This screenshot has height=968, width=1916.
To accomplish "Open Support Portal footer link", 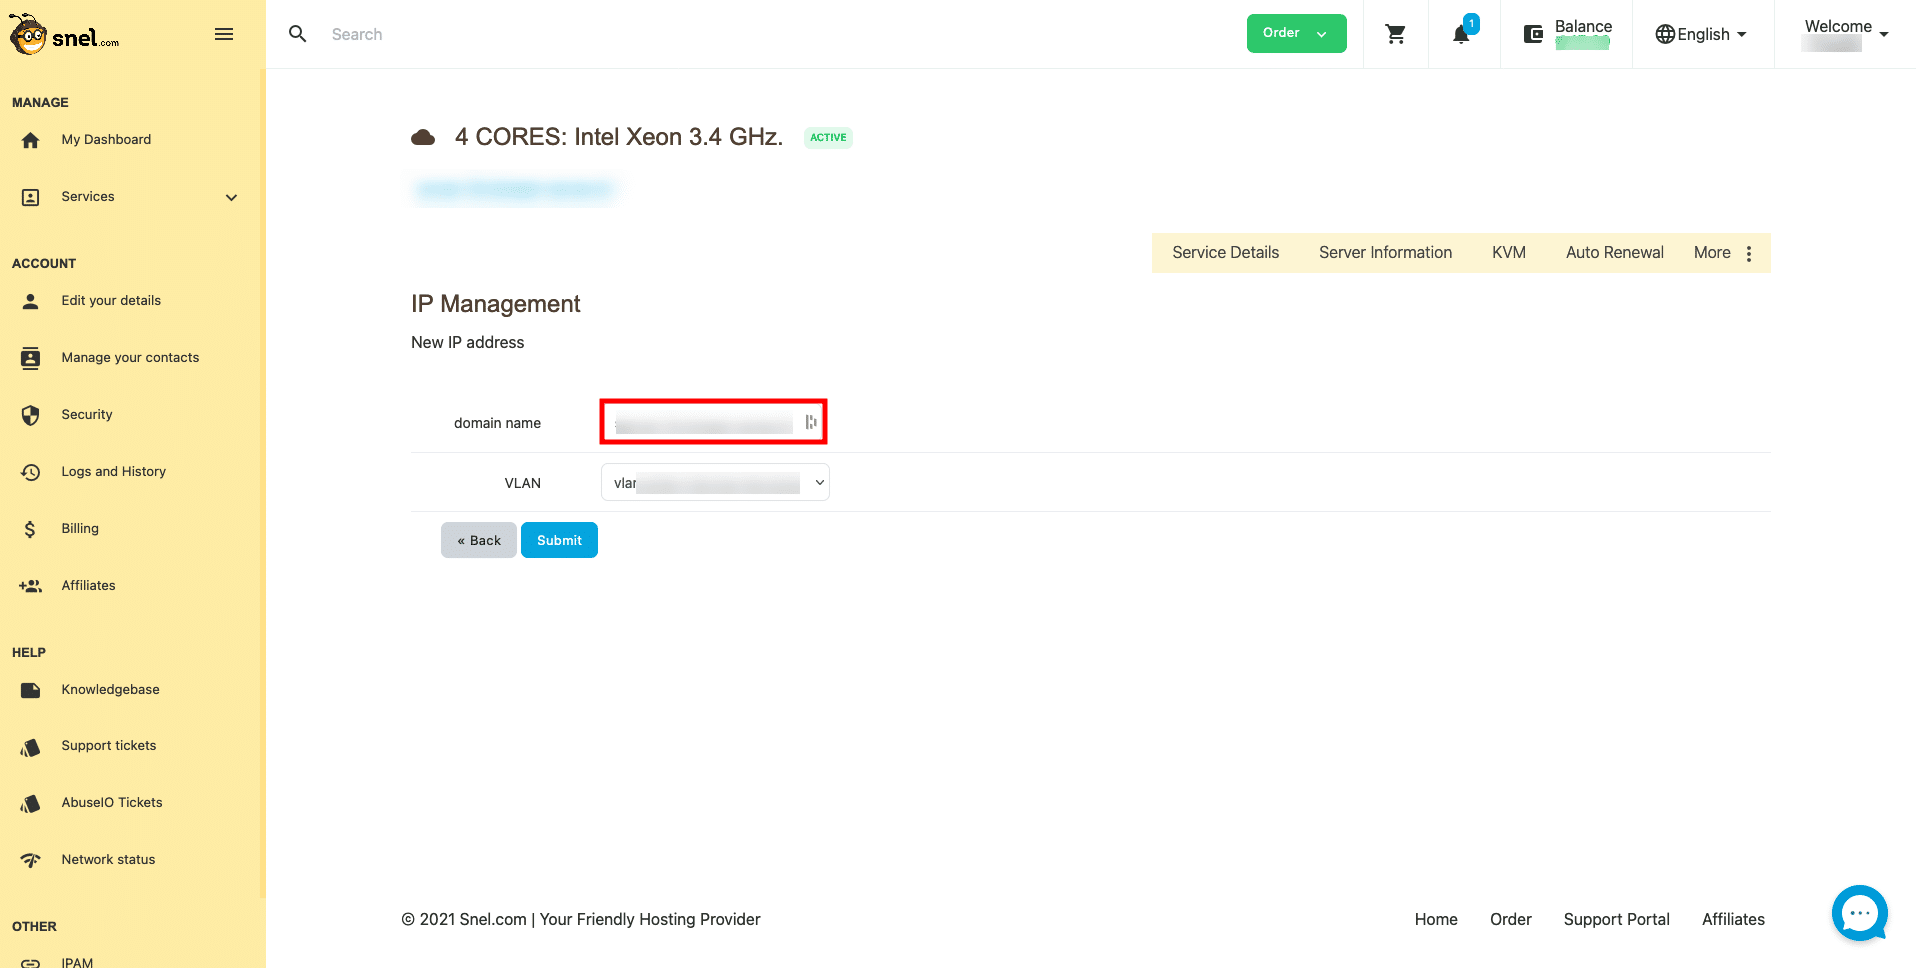I will pos(1616,919).
